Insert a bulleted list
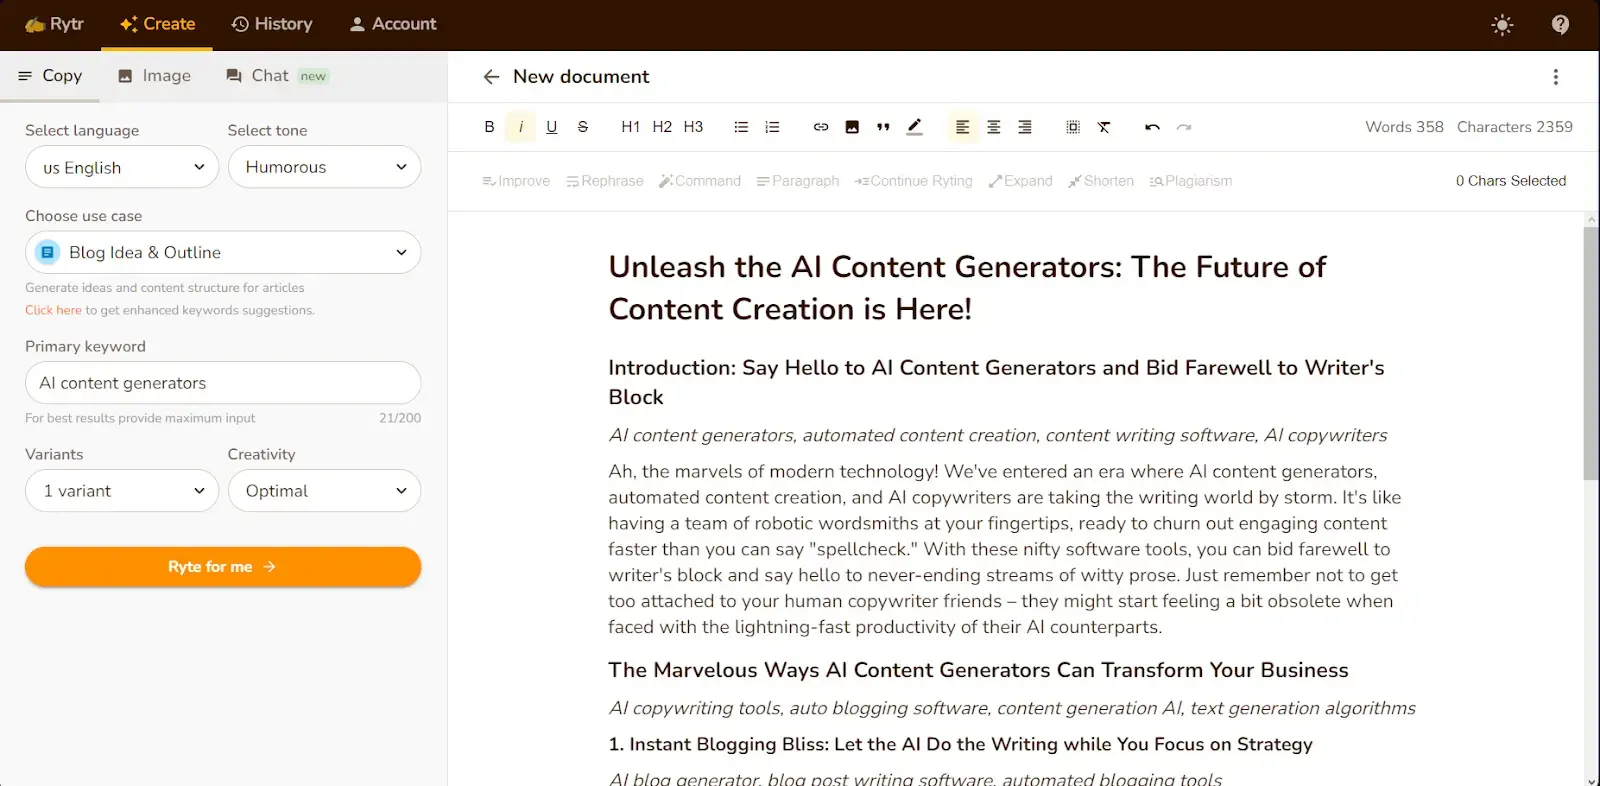 741,127
